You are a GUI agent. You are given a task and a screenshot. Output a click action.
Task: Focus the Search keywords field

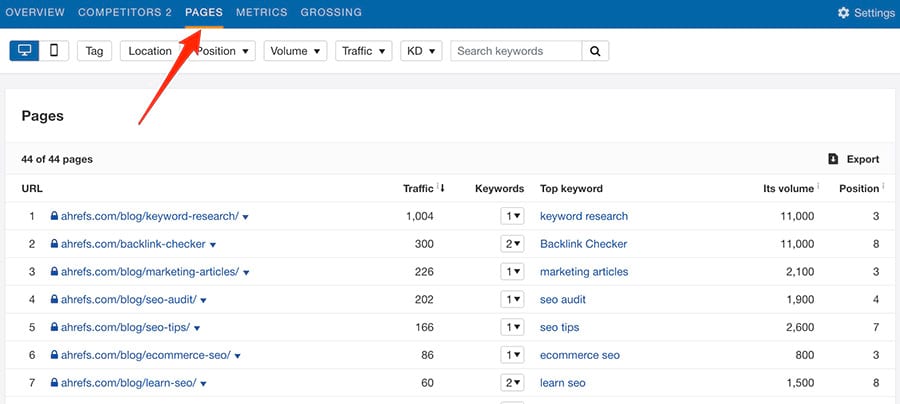tap(516, 51)
